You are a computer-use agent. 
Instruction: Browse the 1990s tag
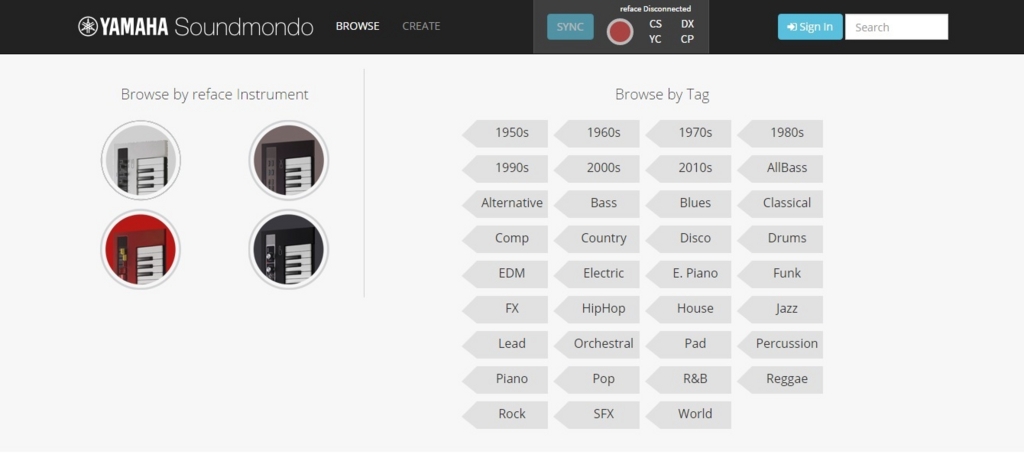pos(505,168)
